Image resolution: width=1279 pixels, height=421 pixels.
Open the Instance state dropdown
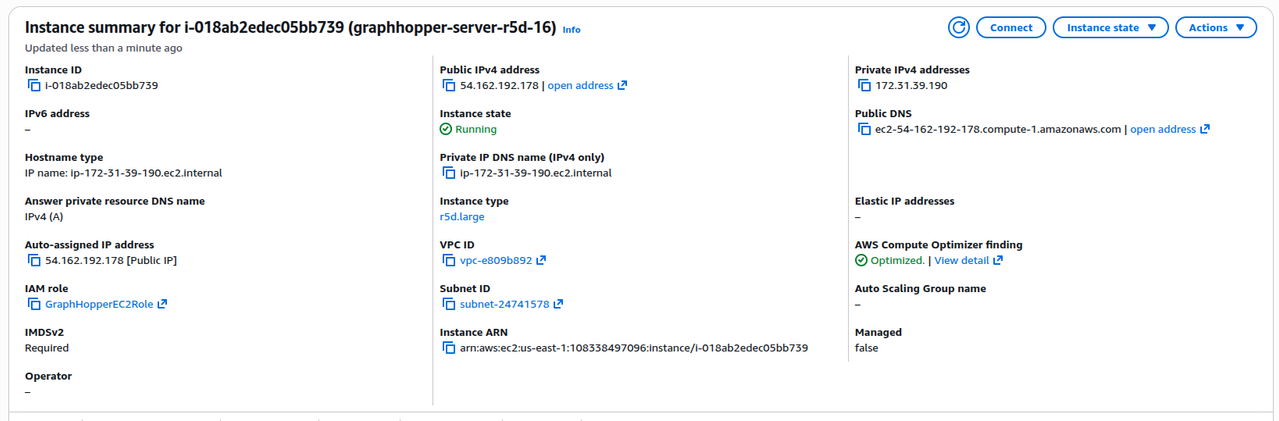point(1110,28)
